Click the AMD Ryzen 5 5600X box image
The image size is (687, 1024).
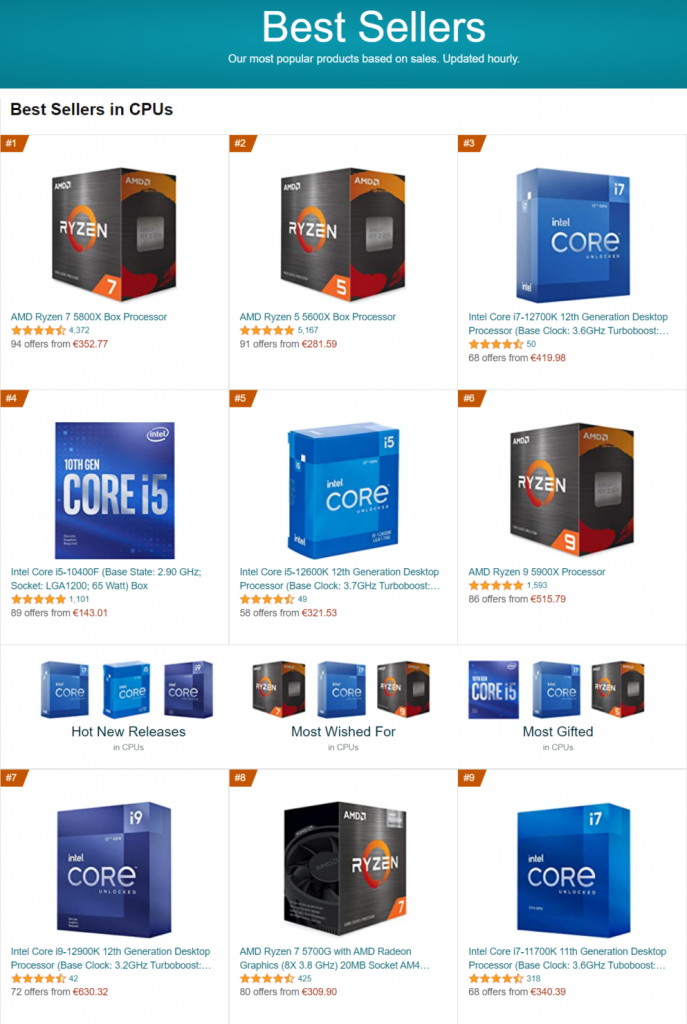tap(343, 234)
